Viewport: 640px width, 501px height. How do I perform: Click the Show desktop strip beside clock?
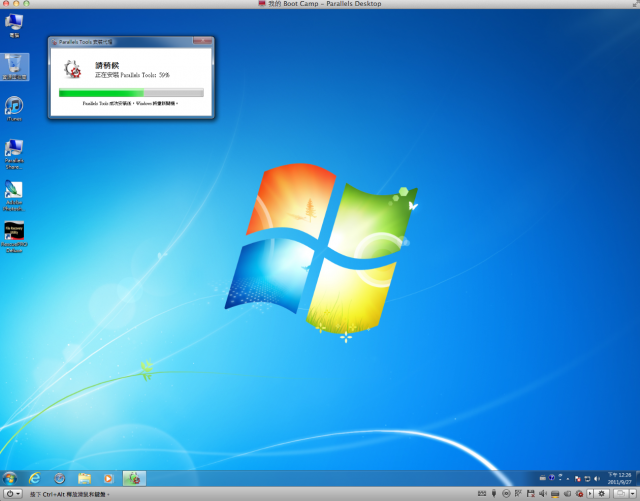[638, 478]
